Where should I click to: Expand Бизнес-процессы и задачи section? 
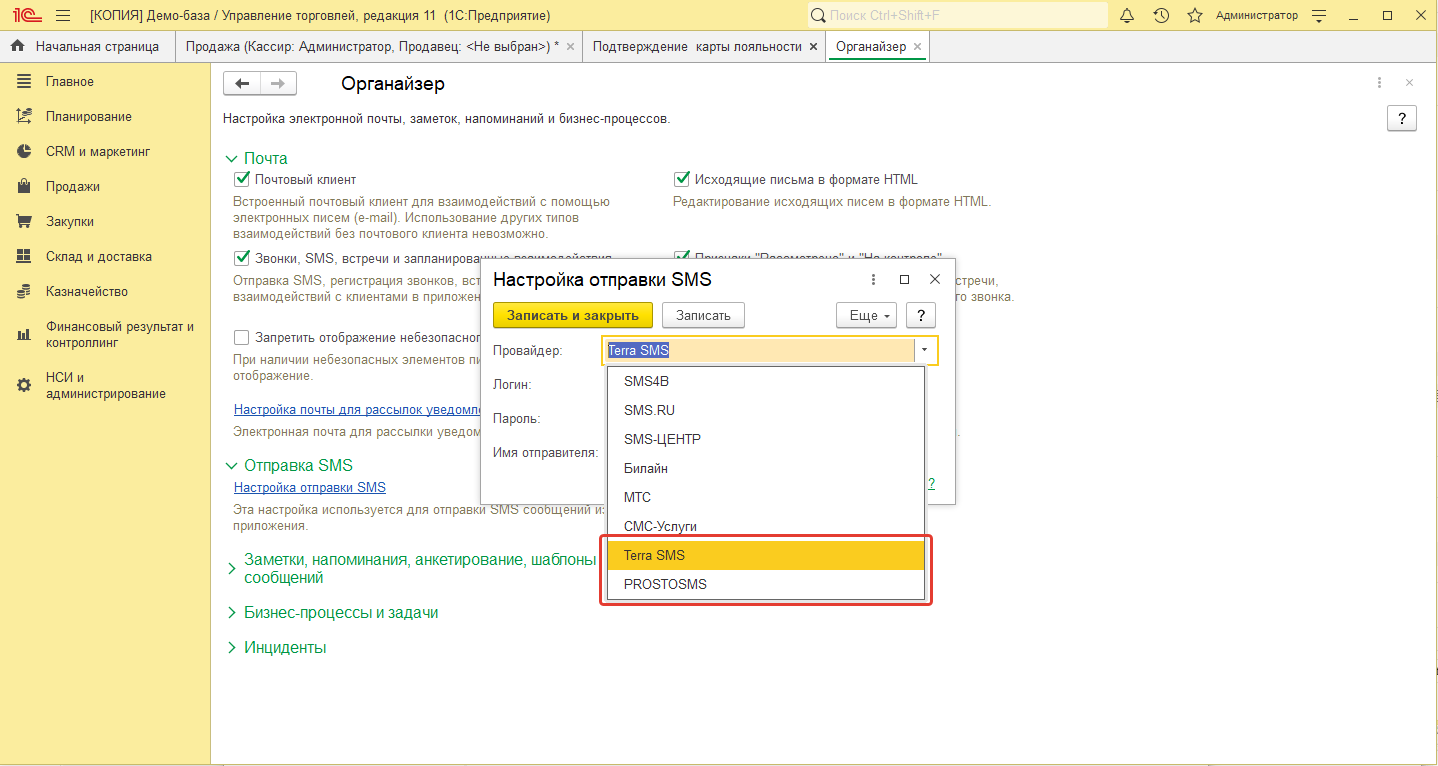[x=232, y=613]
